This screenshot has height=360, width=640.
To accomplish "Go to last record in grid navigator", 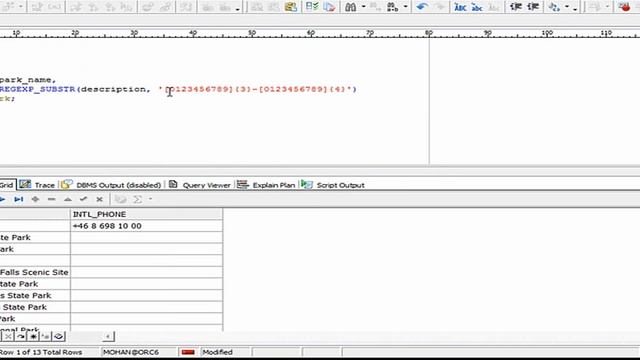I will point(18,199).
